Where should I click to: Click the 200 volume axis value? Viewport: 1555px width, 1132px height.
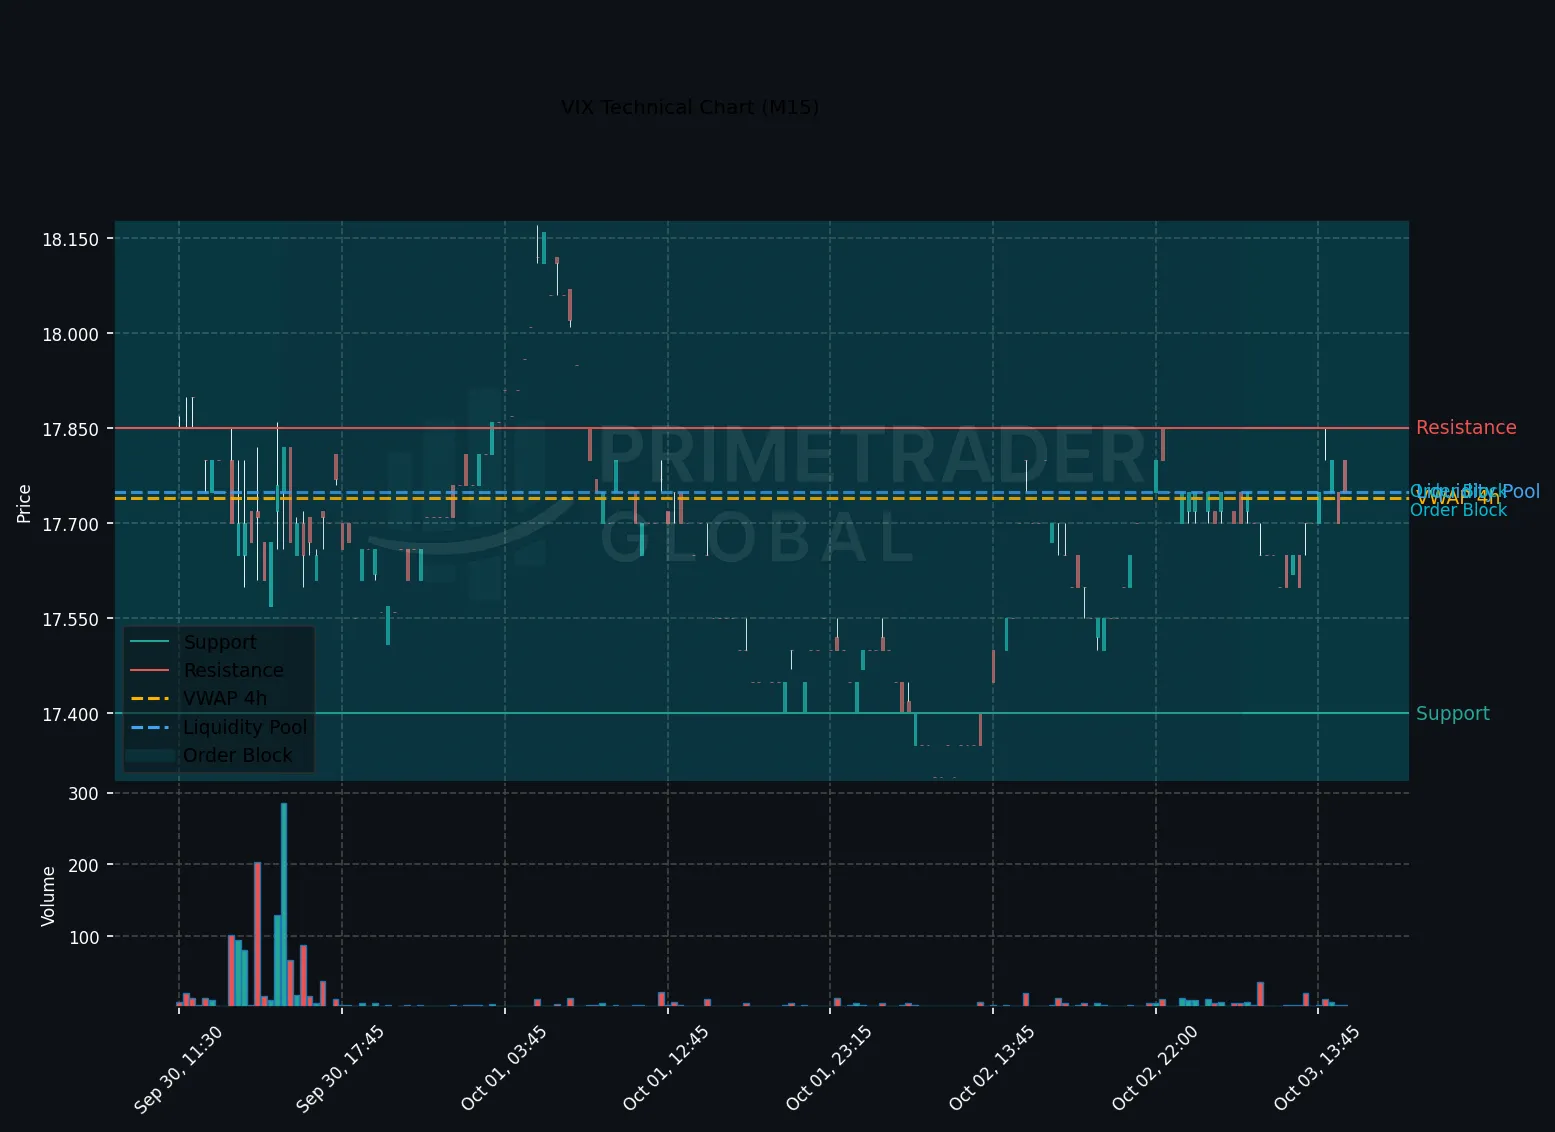(84, 865)
